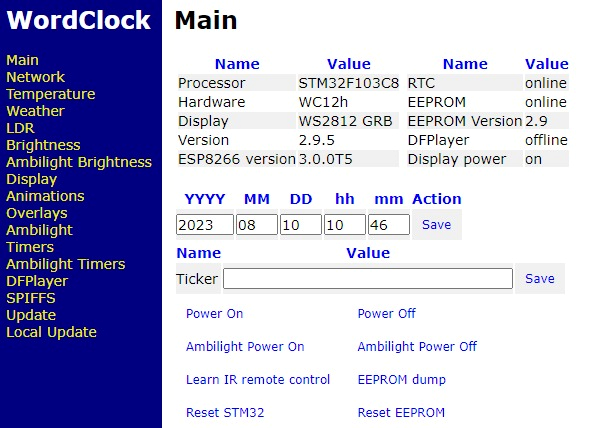Open SPIFFS page
Viewport: 600px width, 428px height.
coord(31,298)
